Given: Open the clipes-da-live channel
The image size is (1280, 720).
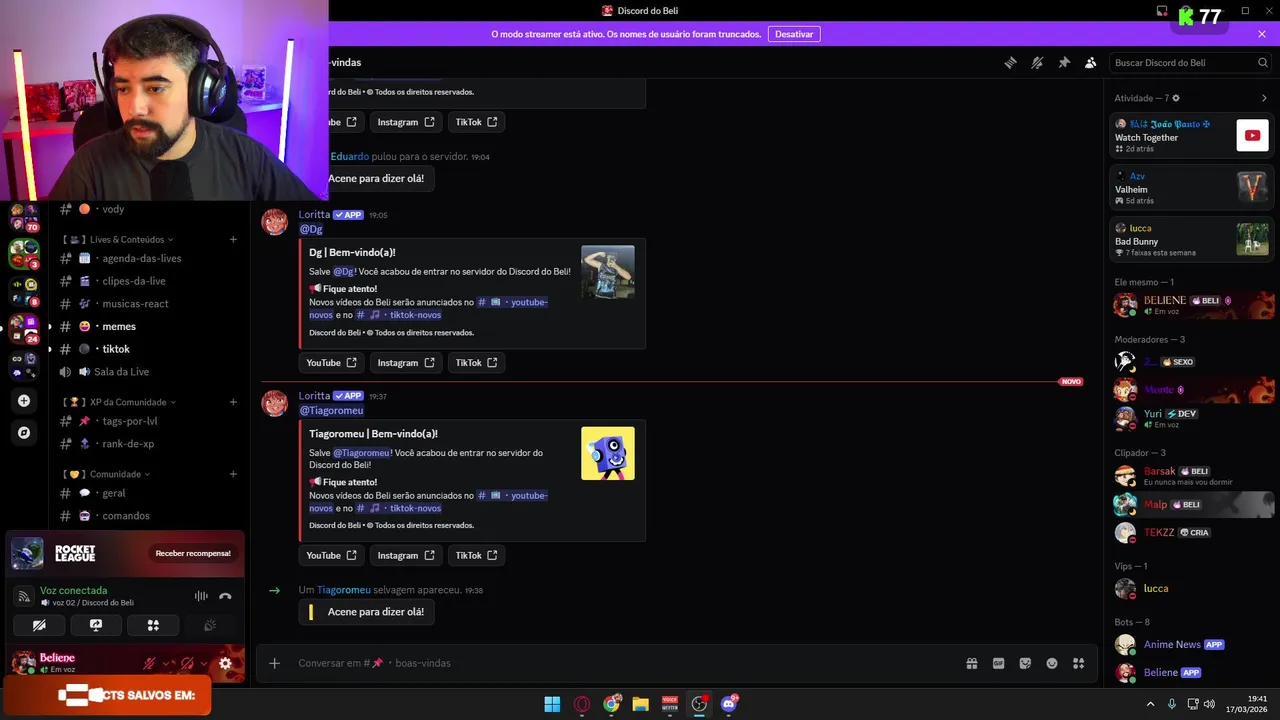Looking at the screenshot, I should (x=148, y=281).
